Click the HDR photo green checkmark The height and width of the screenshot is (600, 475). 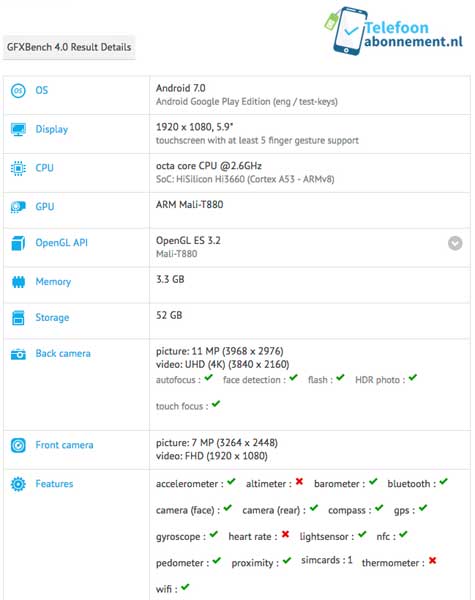413,378
